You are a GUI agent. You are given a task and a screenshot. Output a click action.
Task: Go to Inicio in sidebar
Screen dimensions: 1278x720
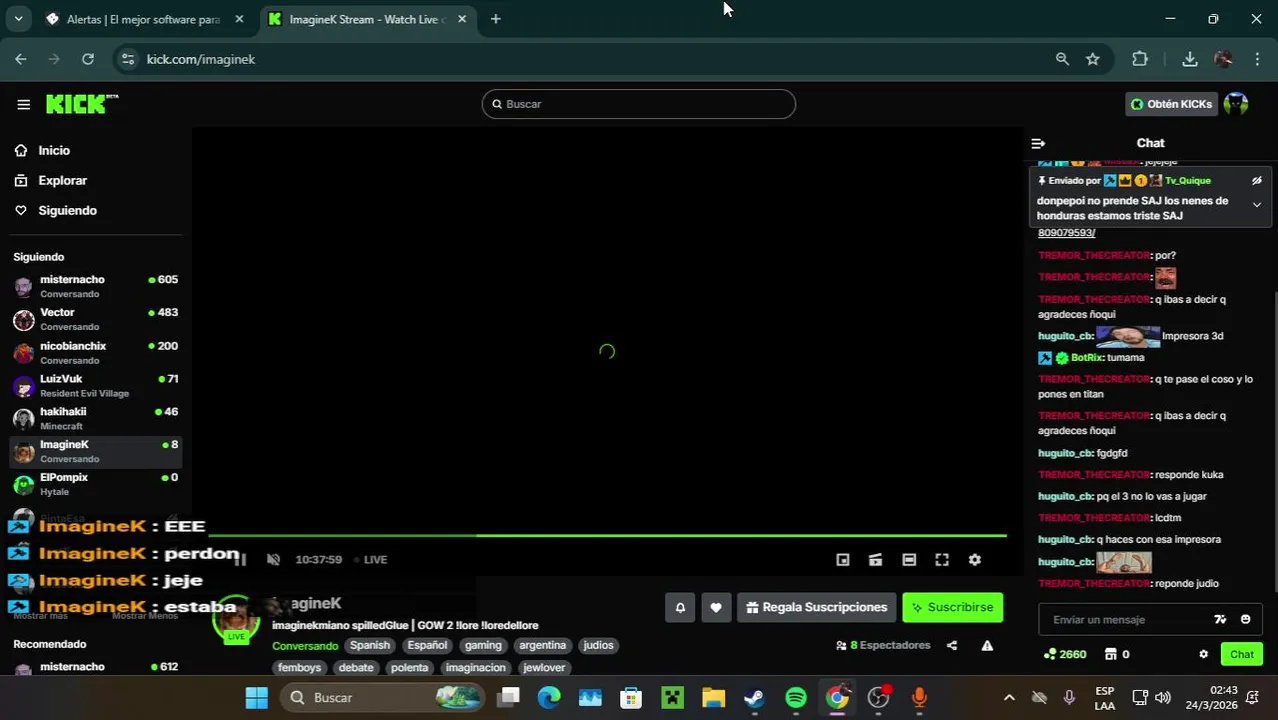pos(54,150)
